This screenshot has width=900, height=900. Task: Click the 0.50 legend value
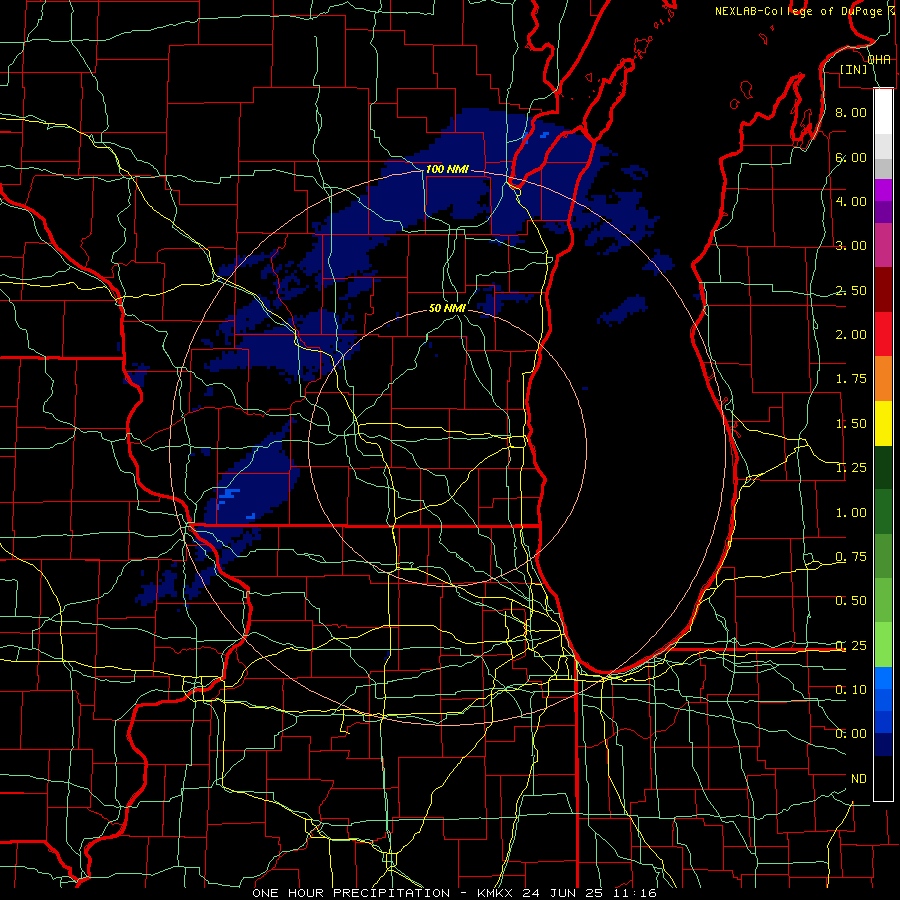point(851,601)
